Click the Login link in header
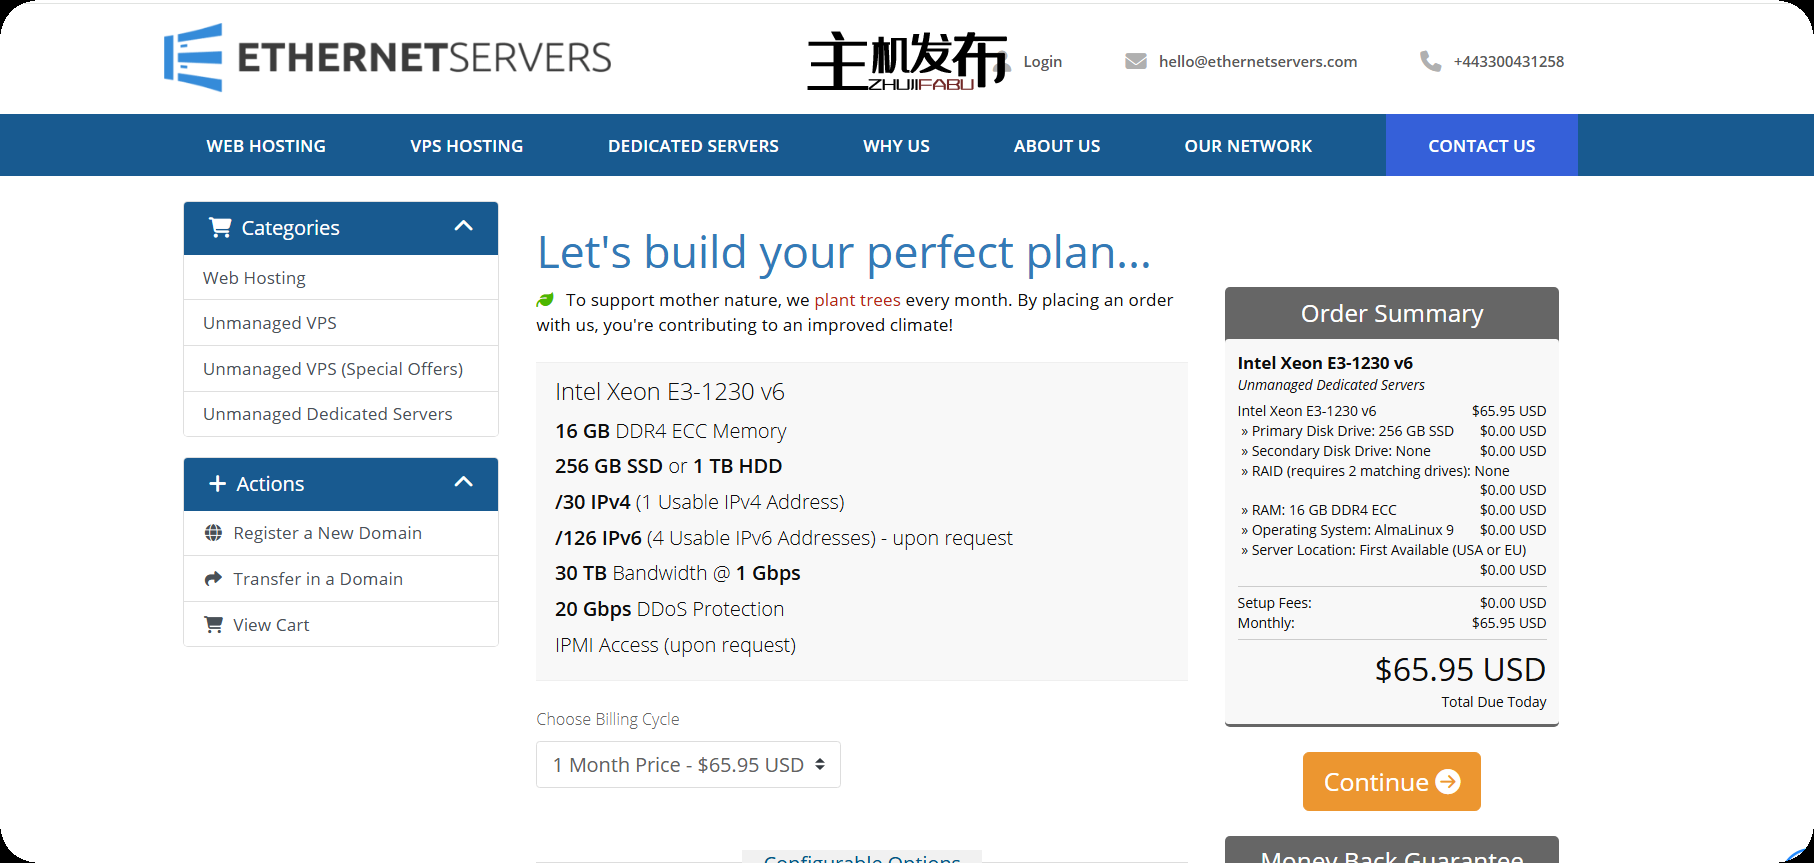This screenshot has width=1814, height=863. (x=1042, y=62)
